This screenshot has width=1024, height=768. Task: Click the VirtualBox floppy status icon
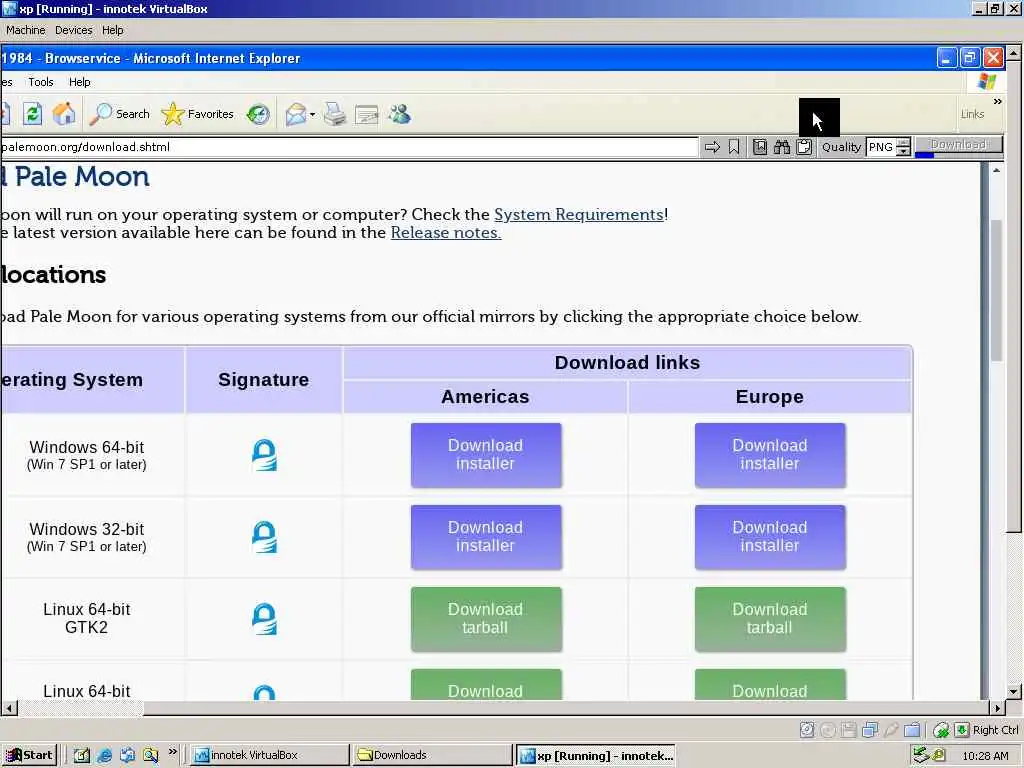[x=848, y=729]
